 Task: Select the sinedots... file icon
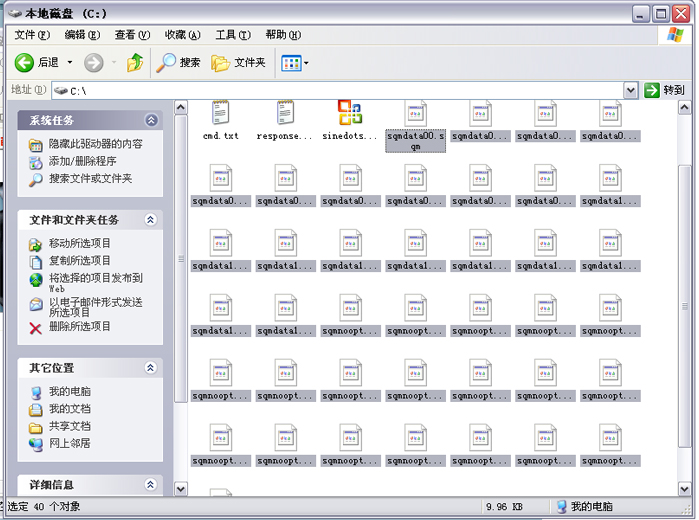350,112
